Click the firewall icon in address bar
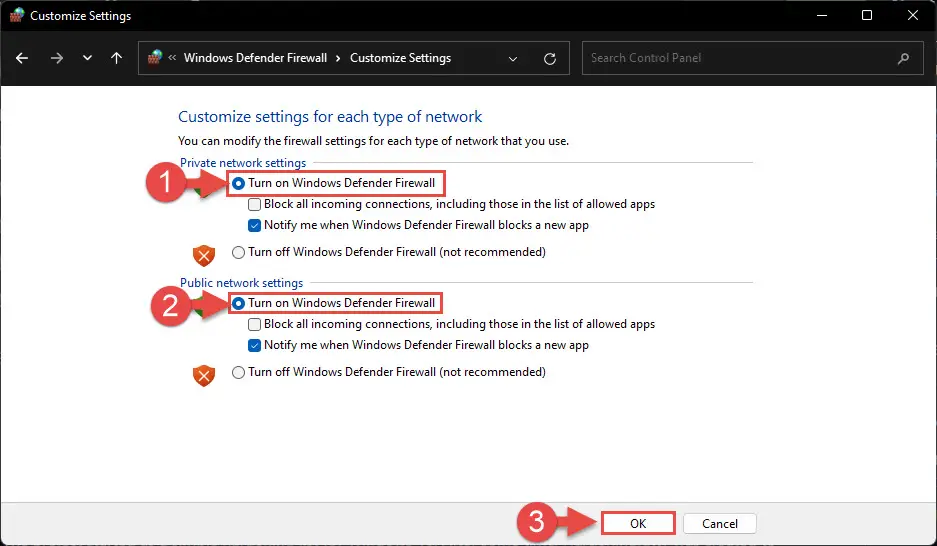 click(155, 57)
